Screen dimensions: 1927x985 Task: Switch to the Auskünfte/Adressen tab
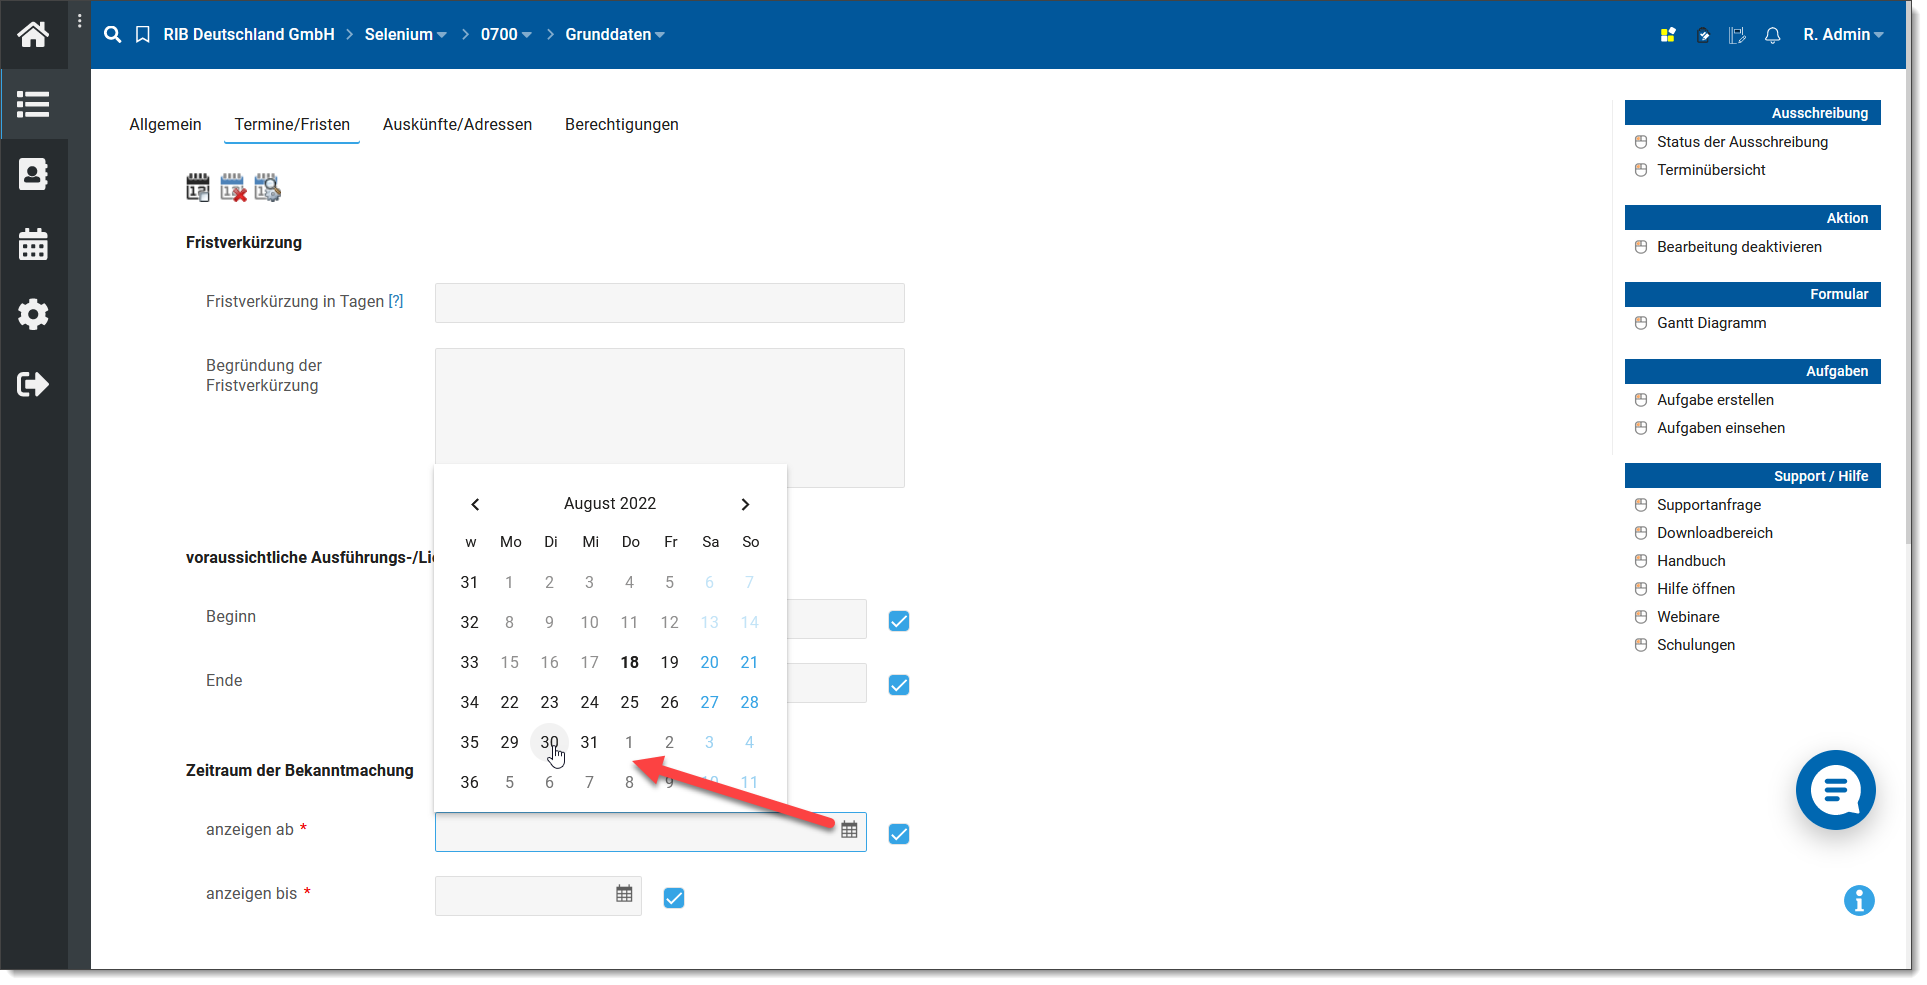point(457,125)
